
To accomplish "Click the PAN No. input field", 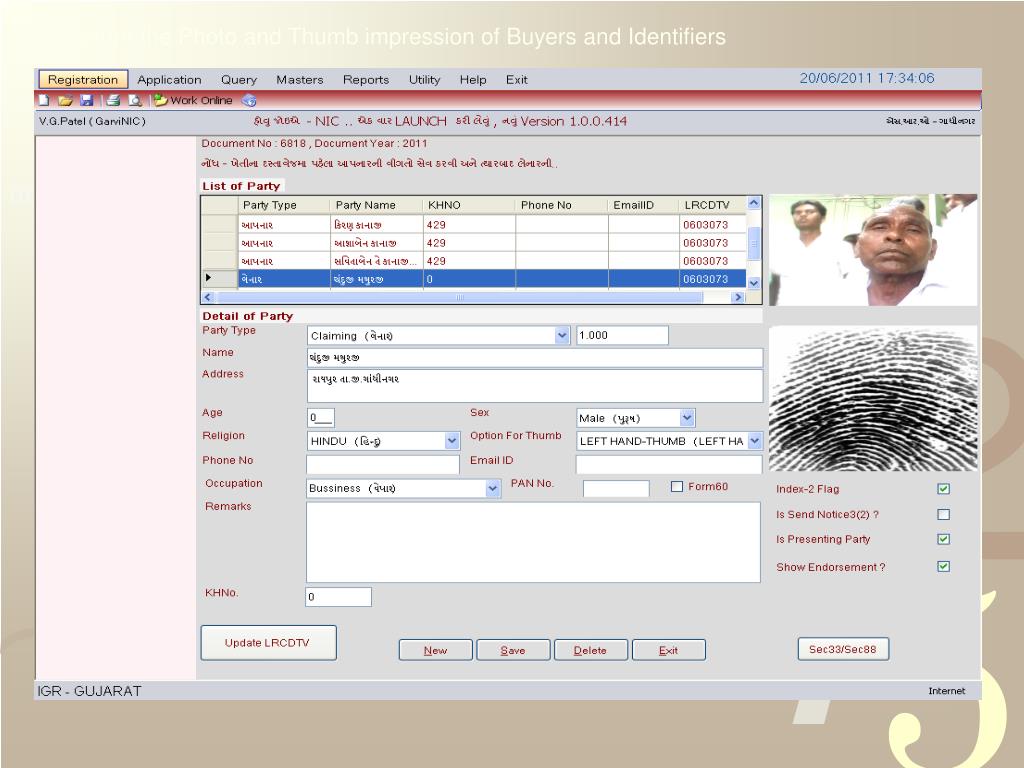I will pos(616,488).
